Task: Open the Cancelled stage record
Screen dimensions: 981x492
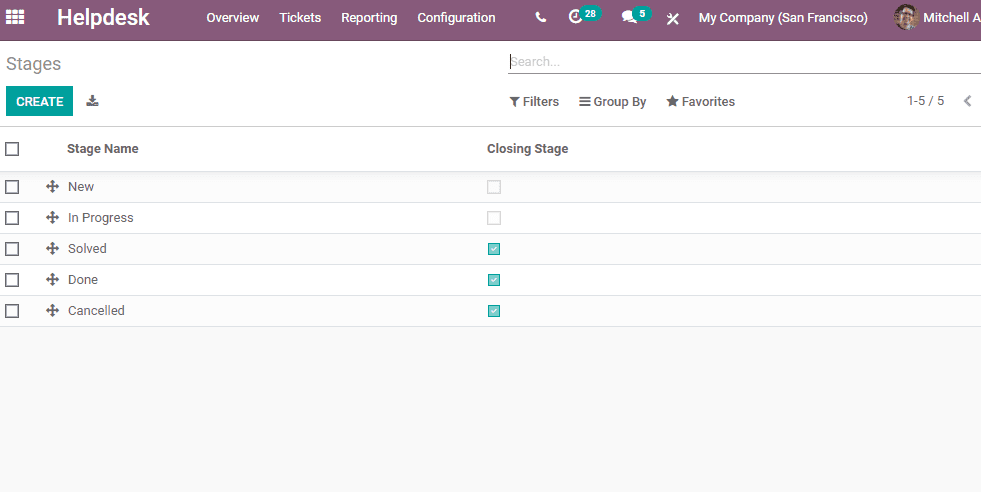Action: coord(96,310)
